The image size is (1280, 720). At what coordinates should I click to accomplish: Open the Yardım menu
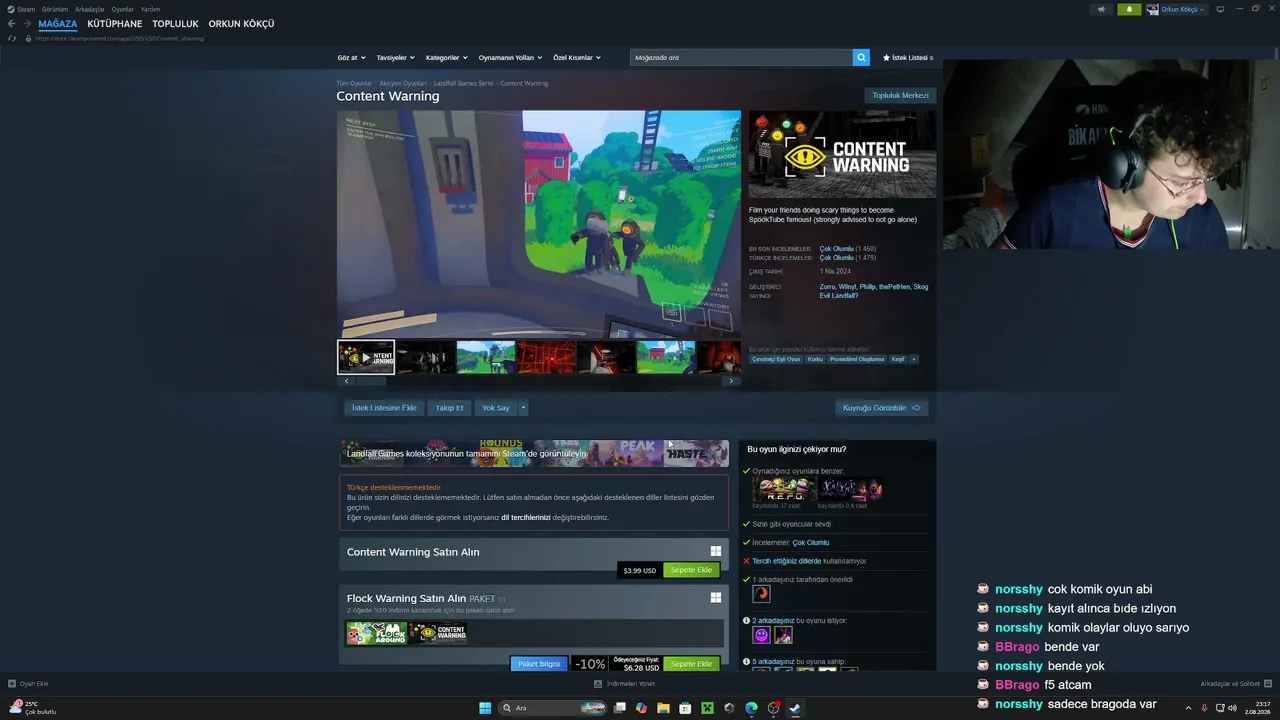pos(150,9)
